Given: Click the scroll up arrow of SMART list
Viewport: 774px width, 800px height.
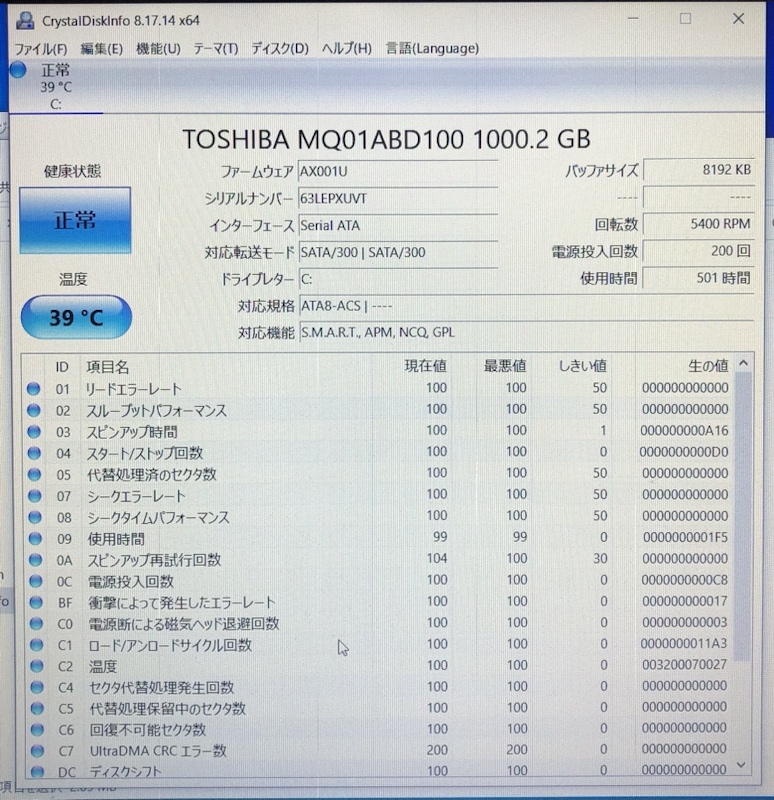Looking at the screenshot, I should (x=743, y=363).
